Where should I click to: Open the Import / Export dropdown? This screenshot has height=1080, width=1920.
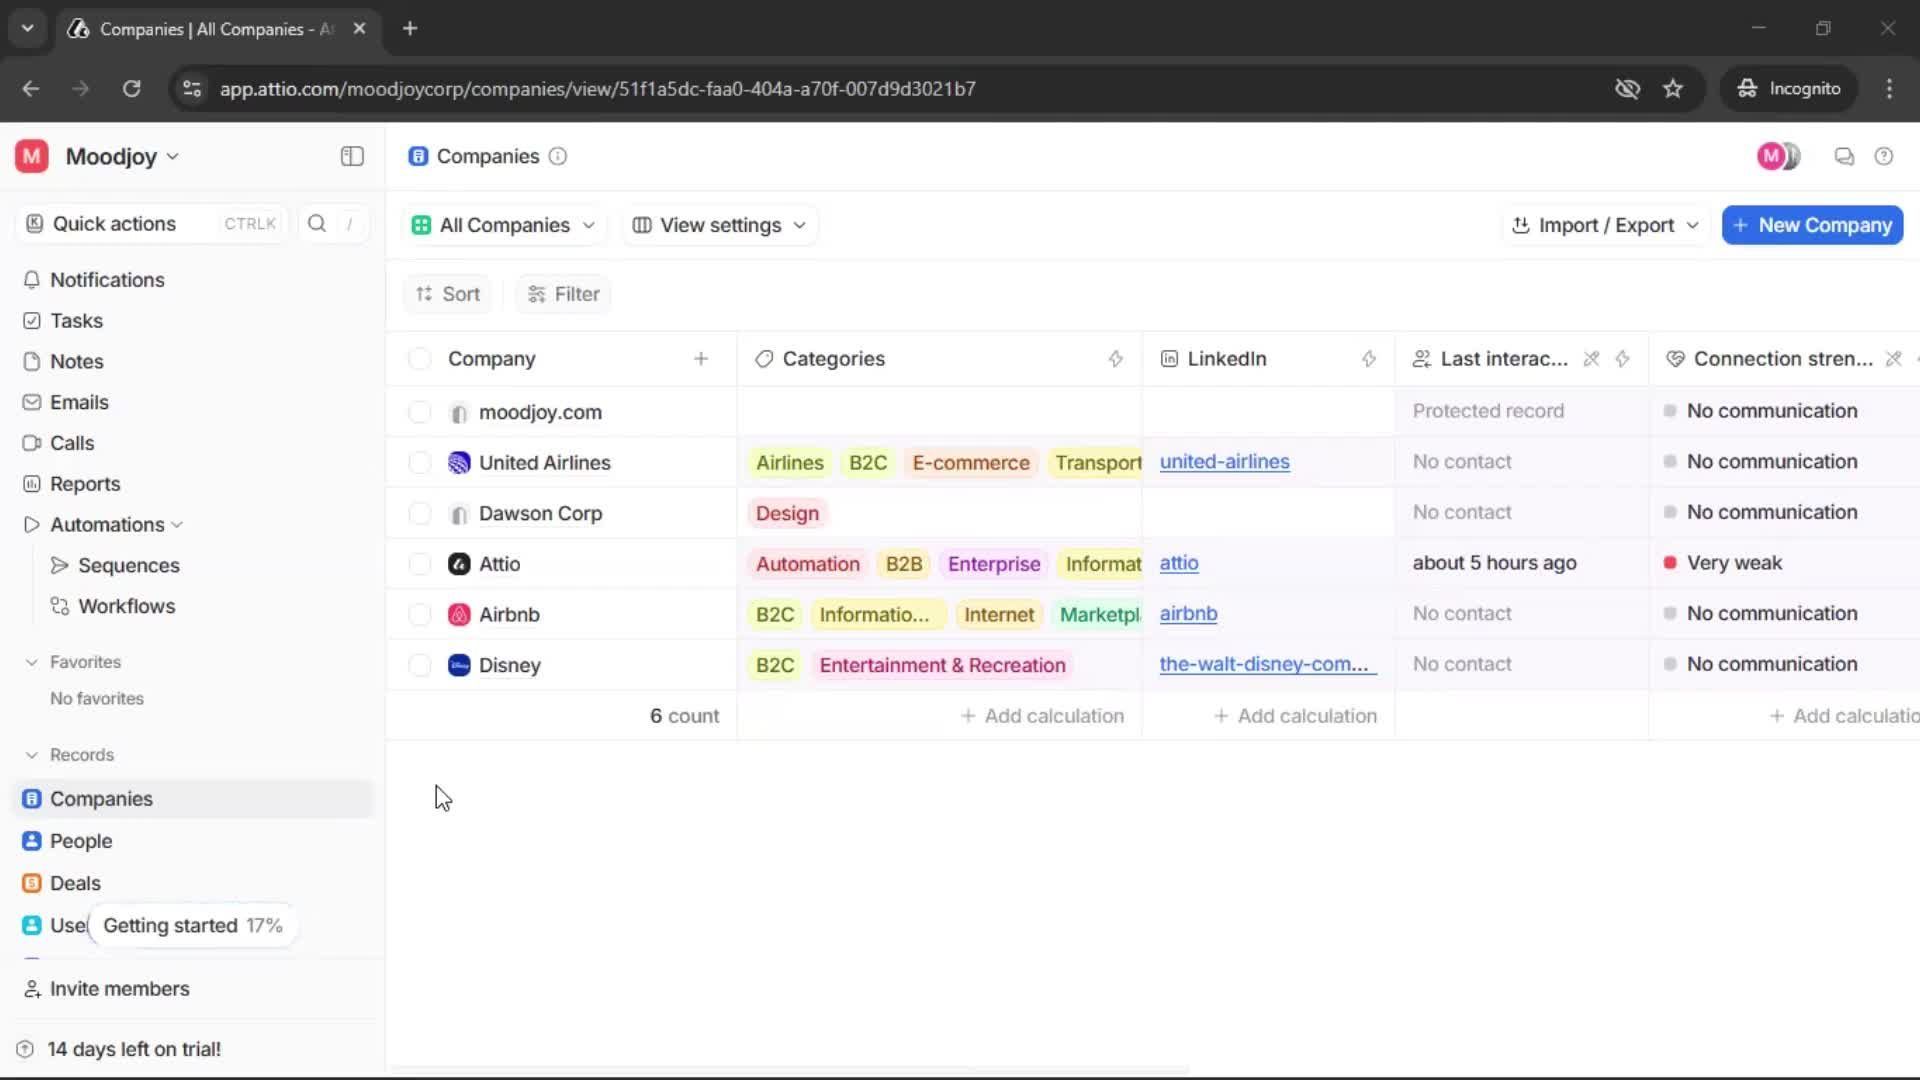[1606, 225]
